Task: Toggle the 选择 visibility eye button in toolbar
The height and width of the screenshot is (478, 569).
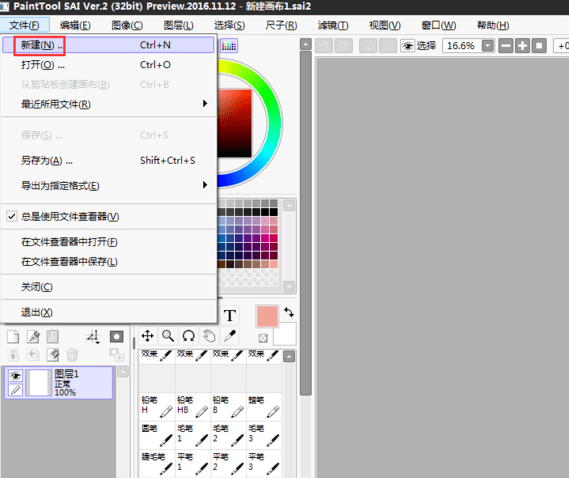Action: tap(408, 46)
